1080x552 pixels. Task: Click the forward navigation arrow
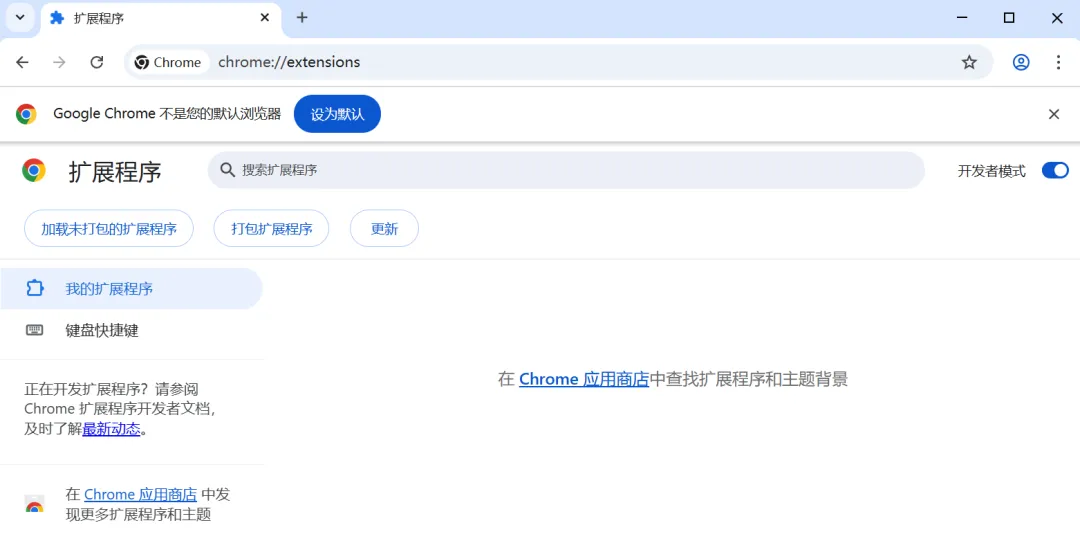click(59, 63)
